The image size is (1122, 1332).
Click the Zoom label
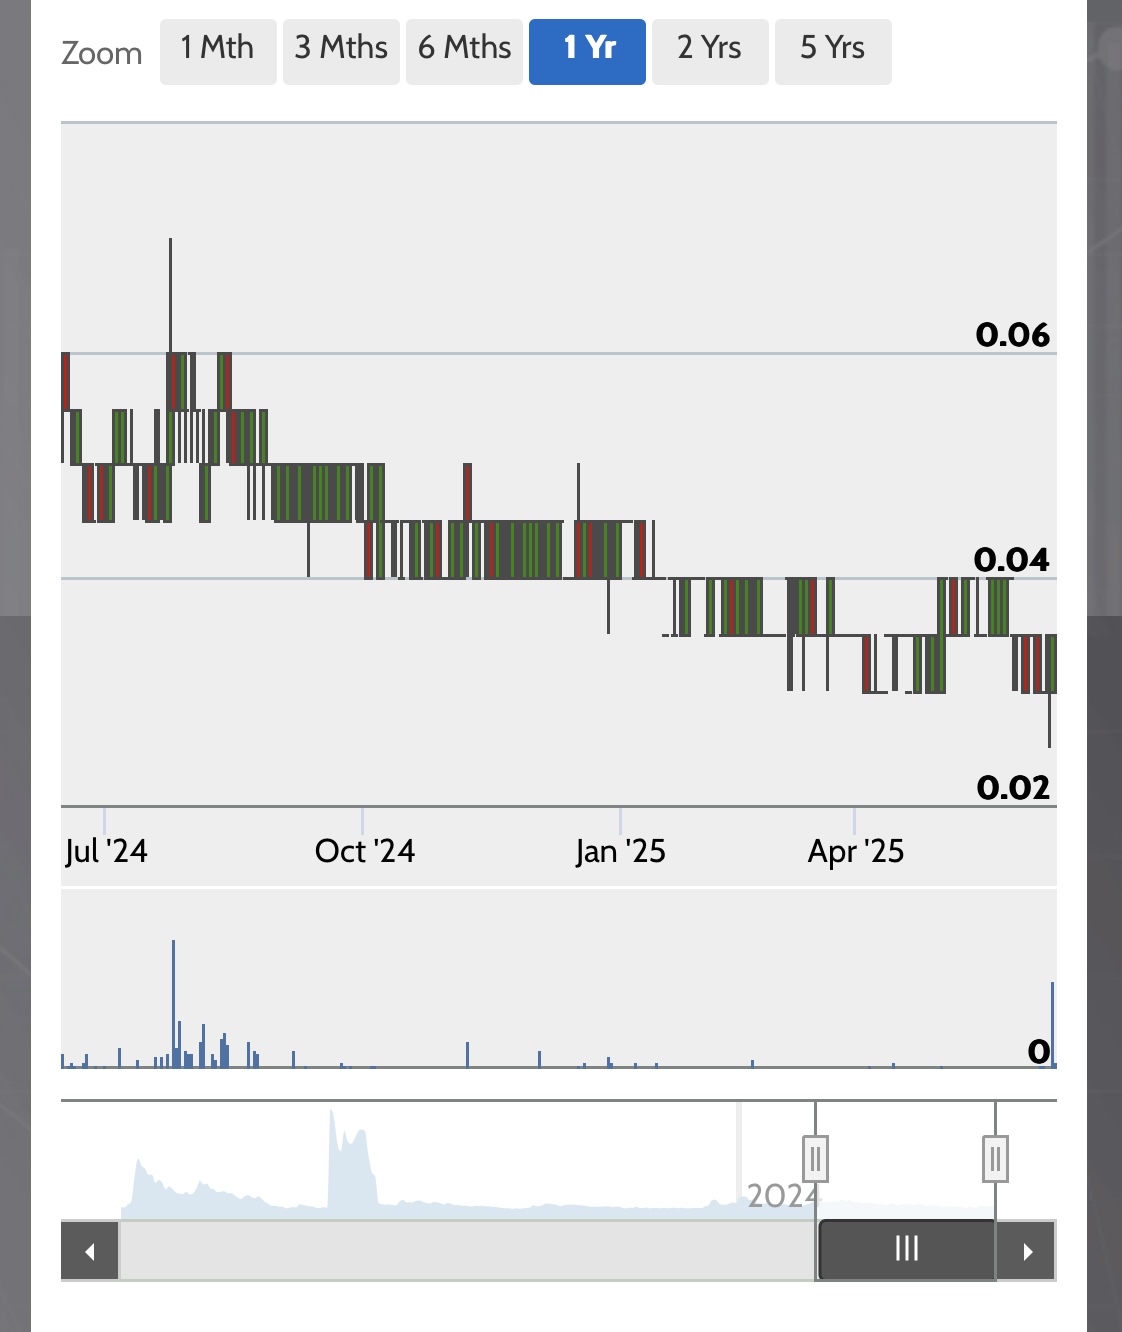tap(102, 53)
